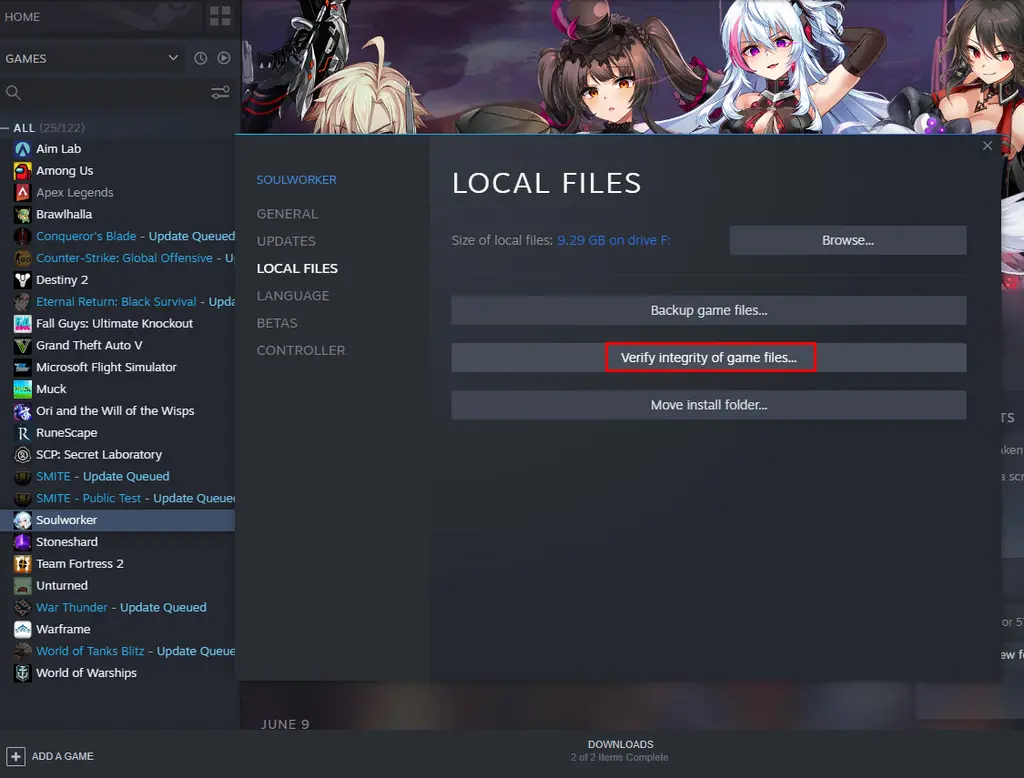
Task: Open the General settings tab
Action: (287, 214)
